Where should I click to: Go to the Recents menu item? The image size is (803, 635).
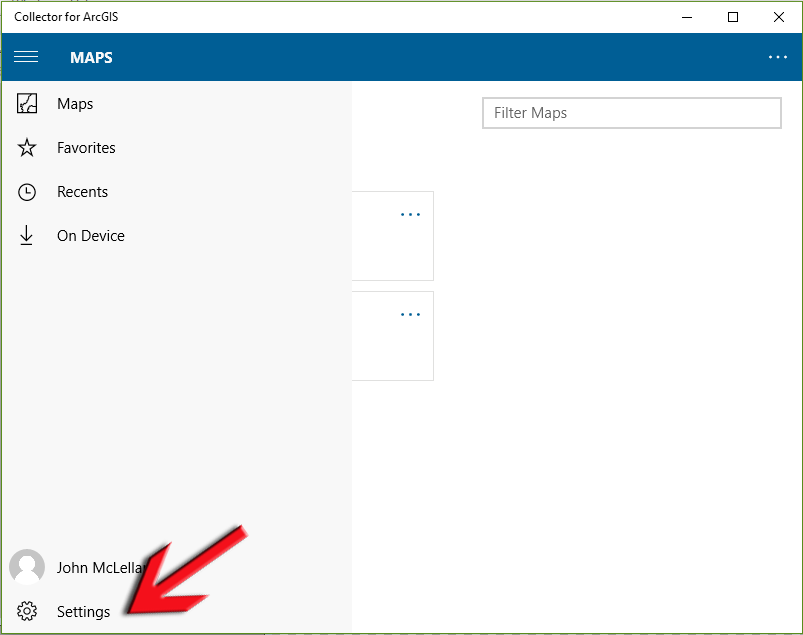[82, 192]
